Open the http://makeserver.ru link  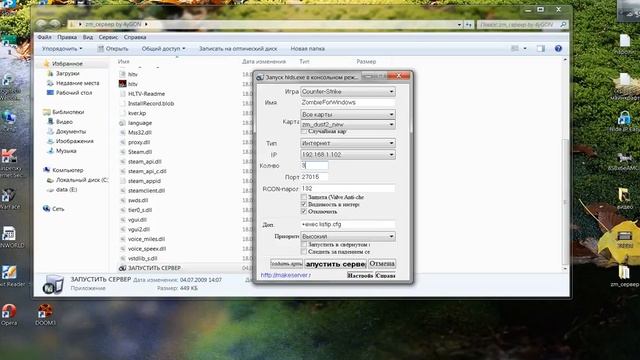point(286,275)
